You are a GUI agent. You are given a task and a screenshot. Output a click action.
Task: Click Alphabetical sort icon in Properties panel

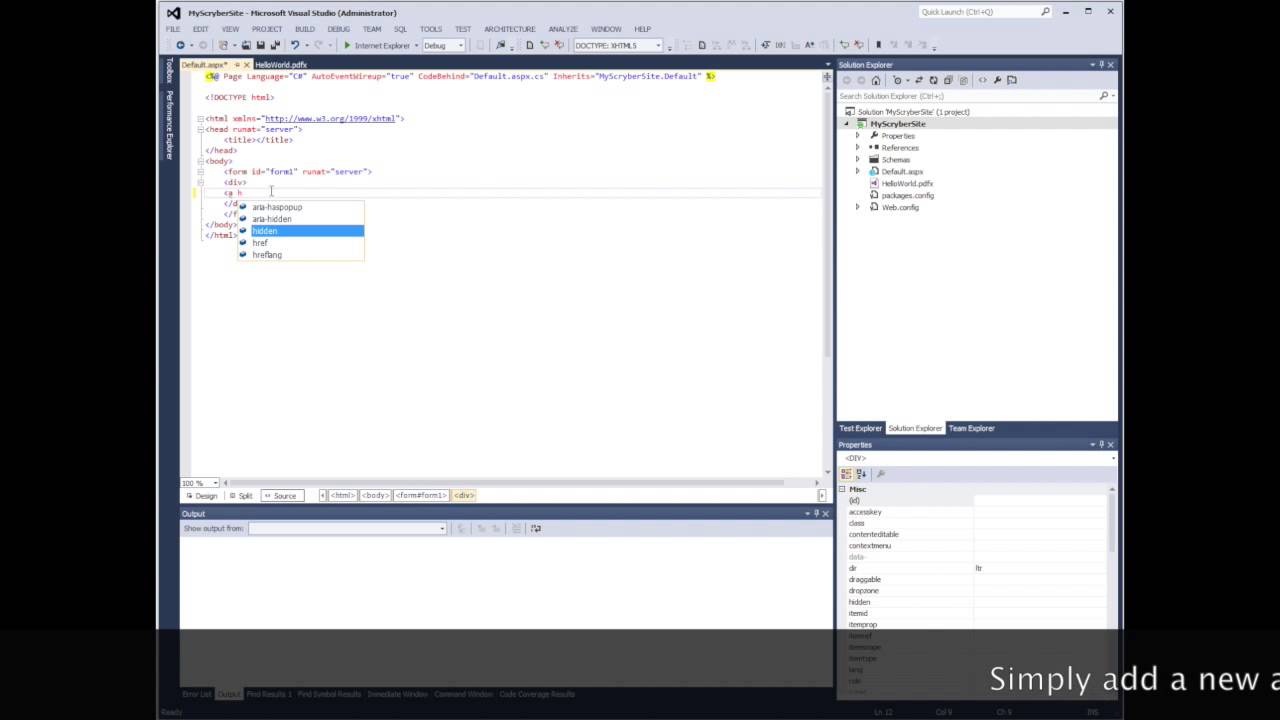coord(861,474)
